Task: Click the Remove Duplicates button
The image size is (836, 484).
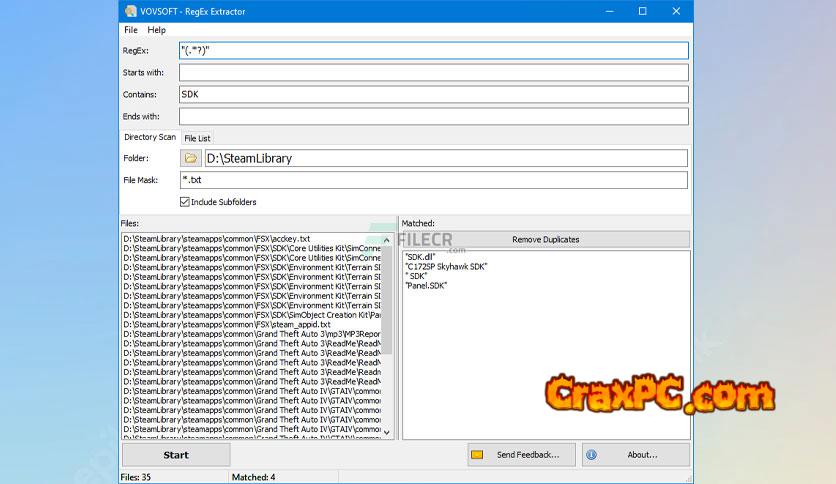Action: point(545,240)
